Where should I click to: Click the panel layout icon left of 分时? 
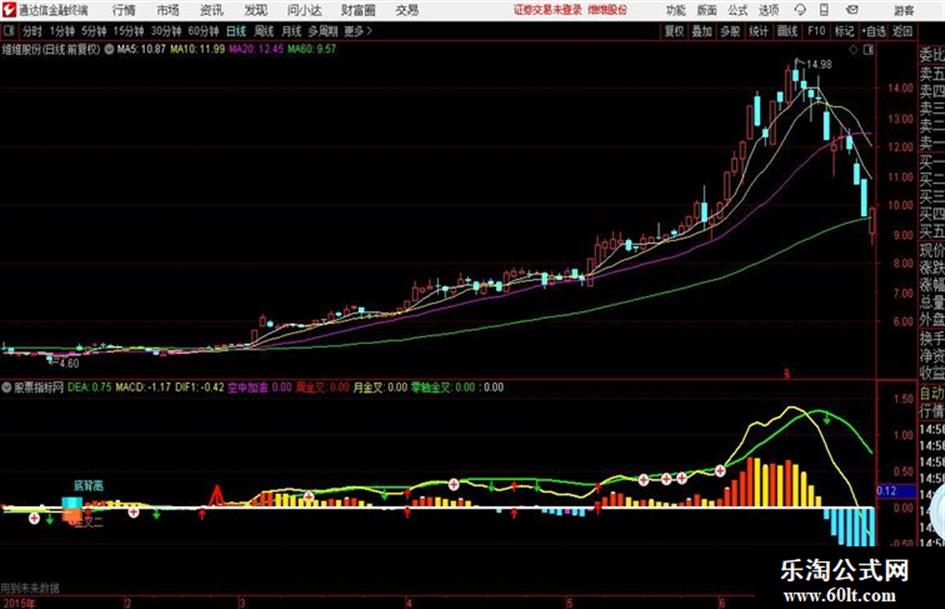tap(9, 31)
